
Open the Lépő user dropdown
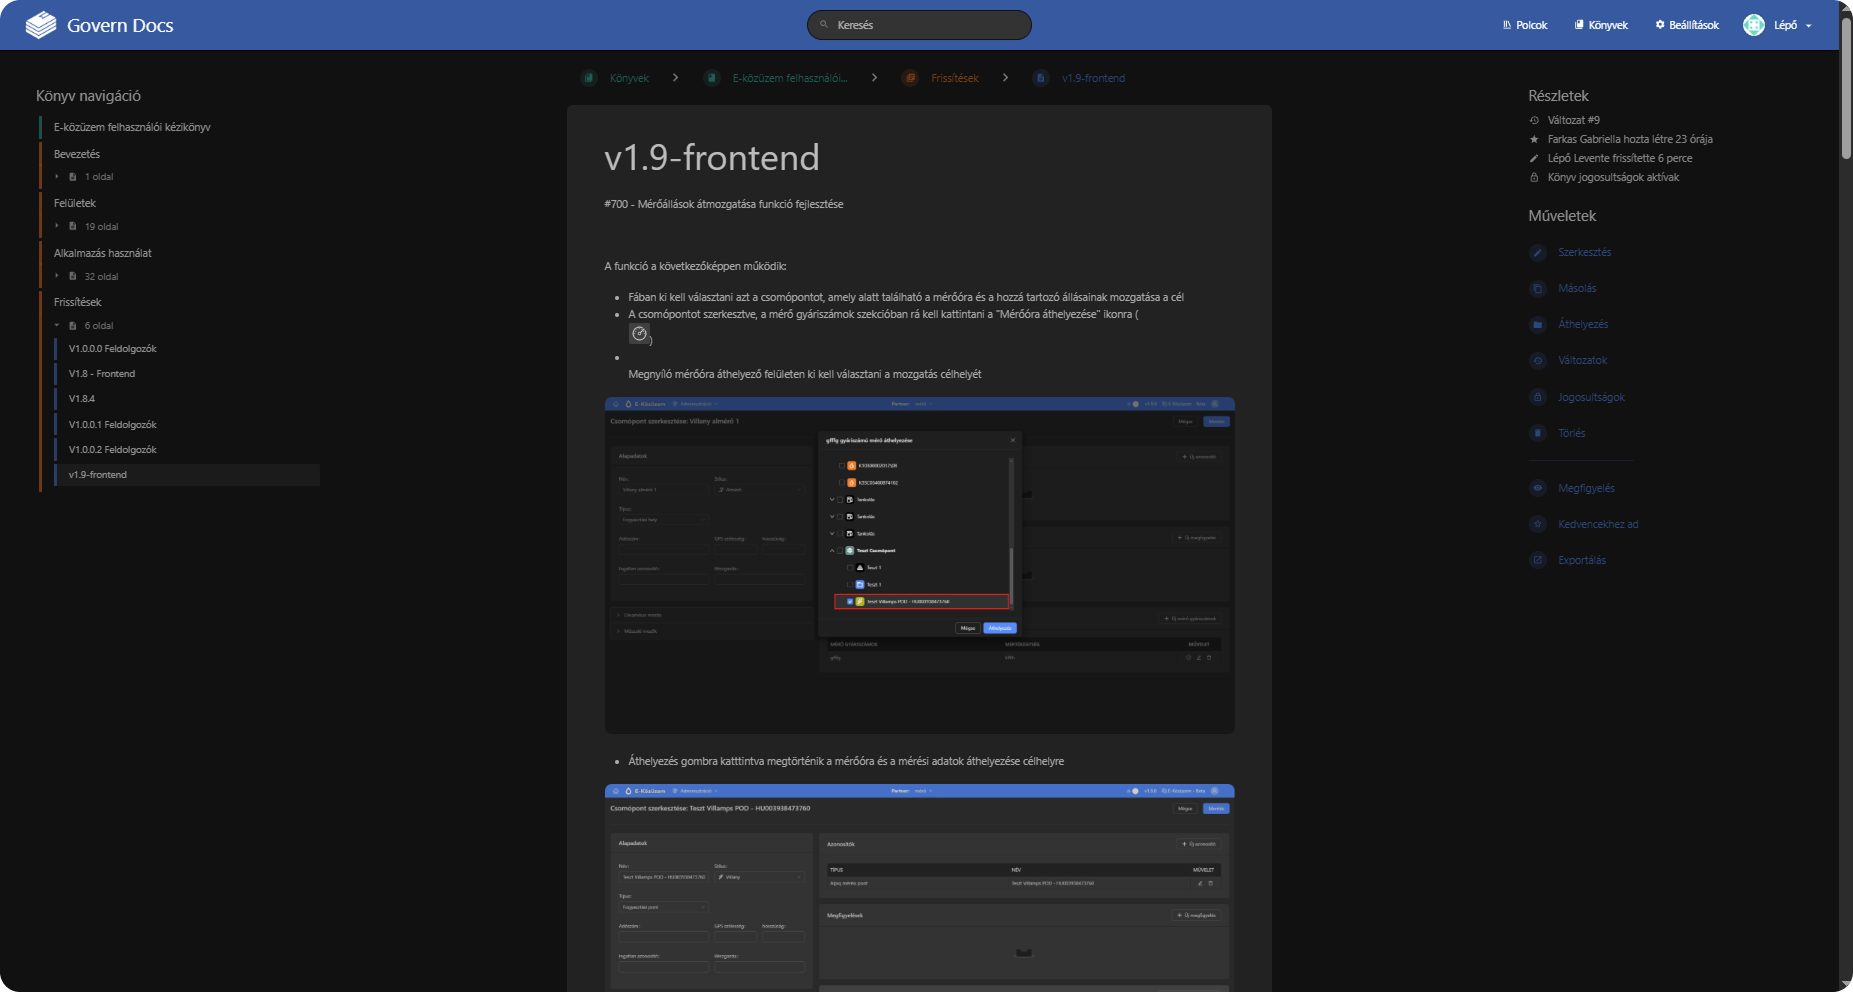coord(1778,25)
